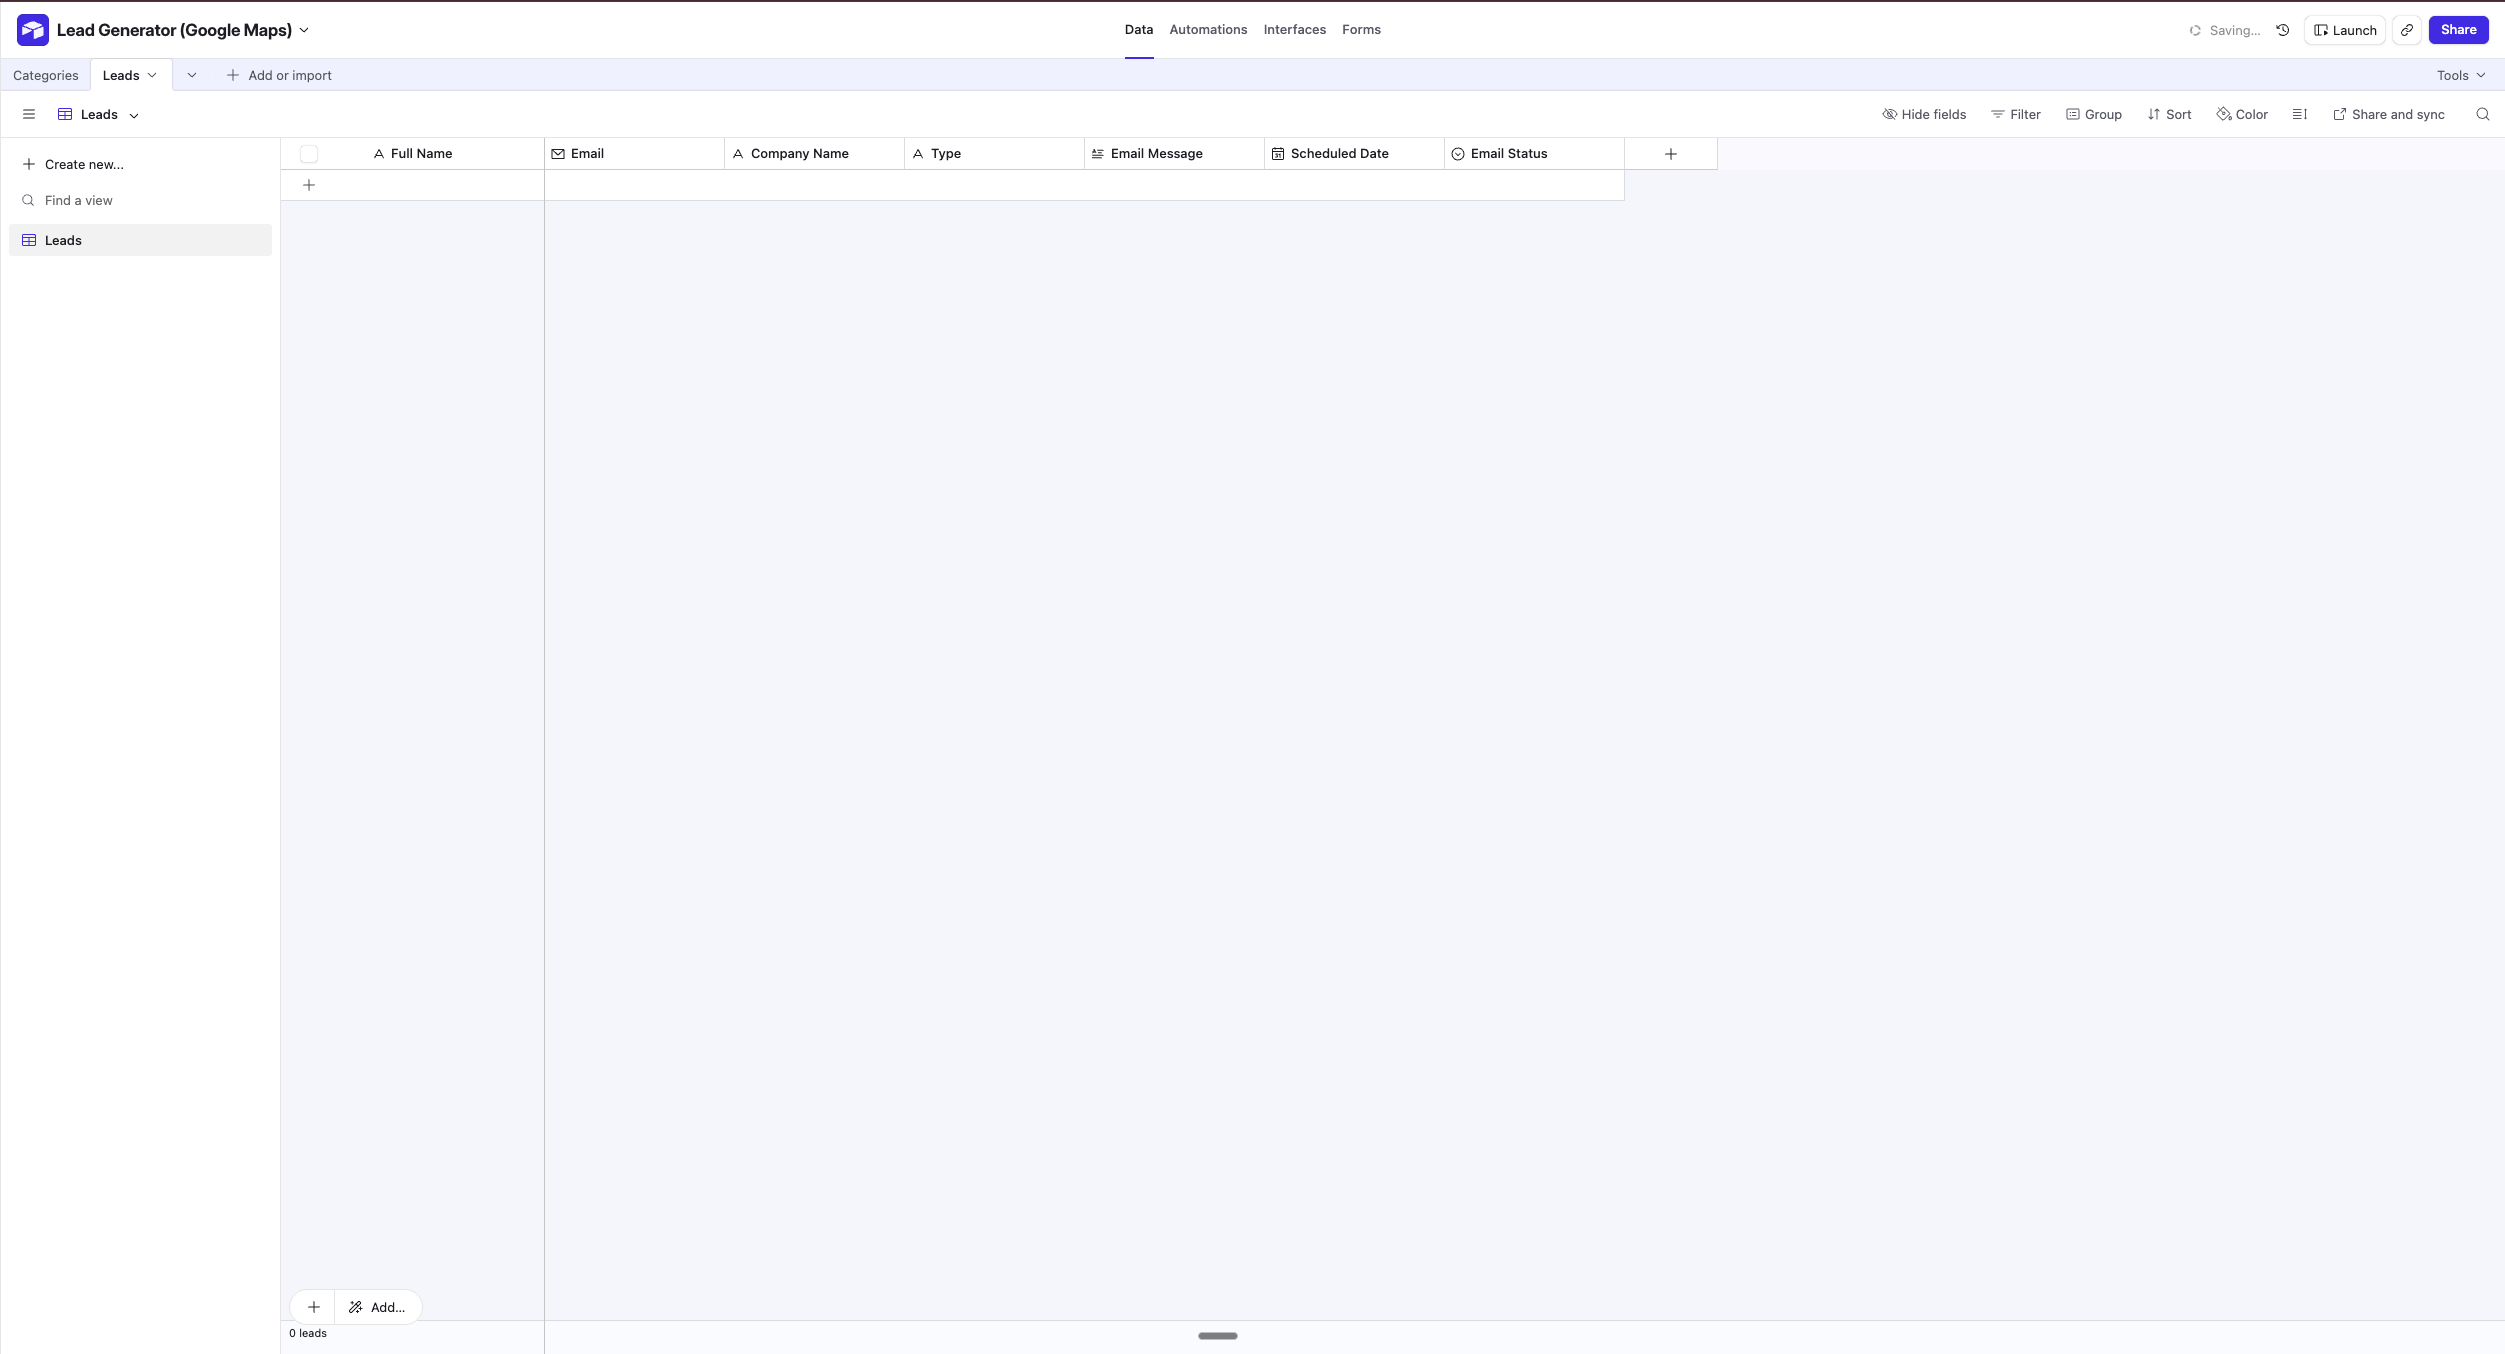The height and width of the screenshot is (1354, 2505).
Task: Click the Share button
Action: click(x=2458, y=30)
